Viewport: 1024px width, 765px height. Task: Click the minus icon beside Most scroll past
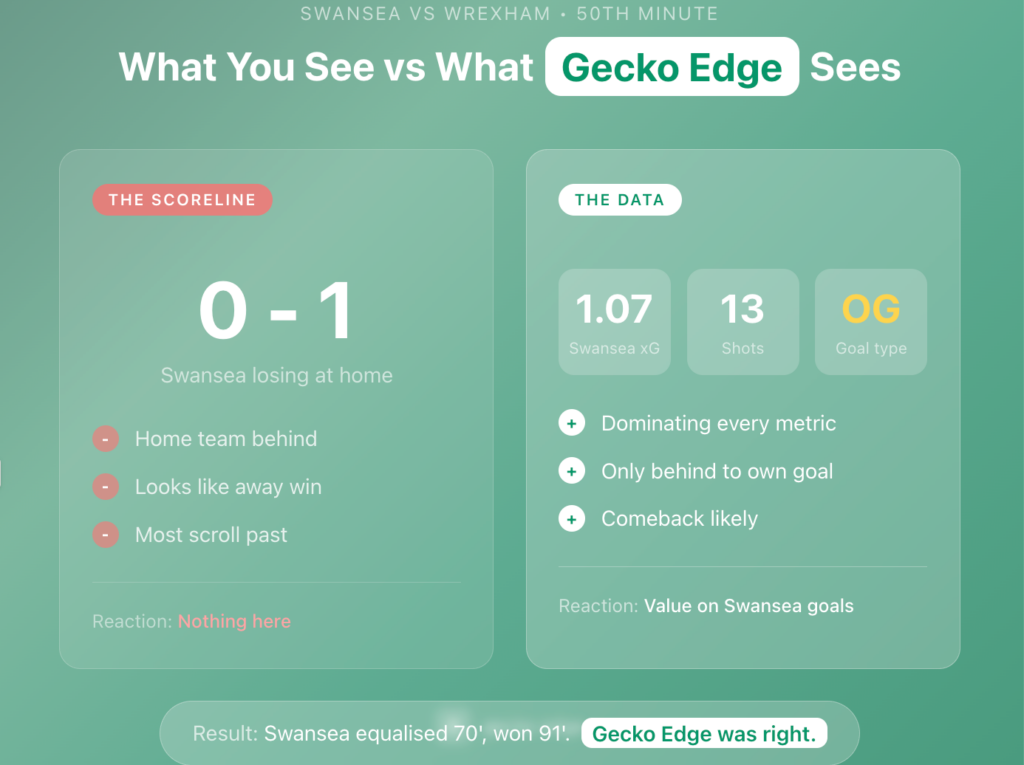[x=106, y=535]
